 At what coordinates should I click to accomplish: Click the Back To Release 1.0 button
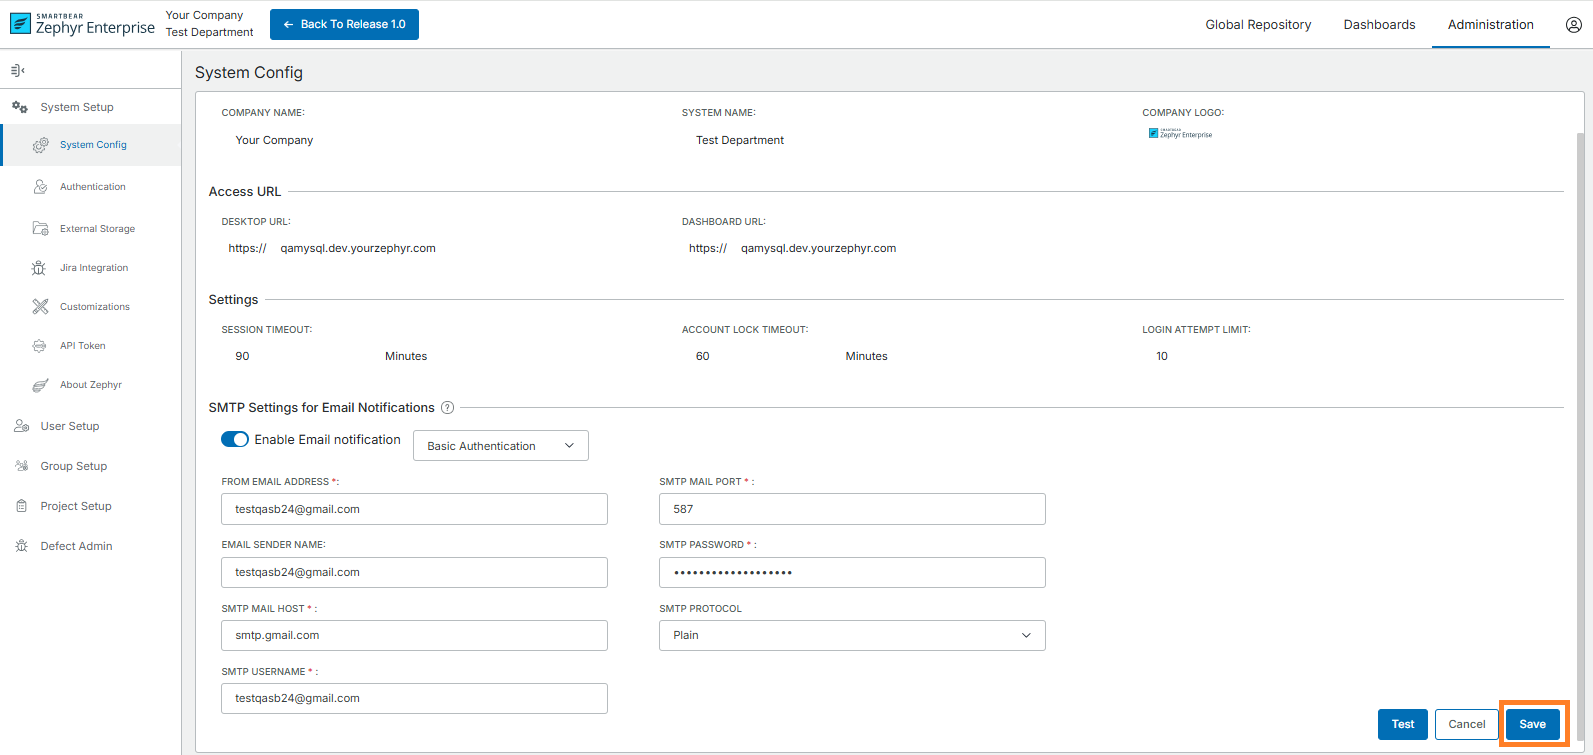click(x=344, y=25)
